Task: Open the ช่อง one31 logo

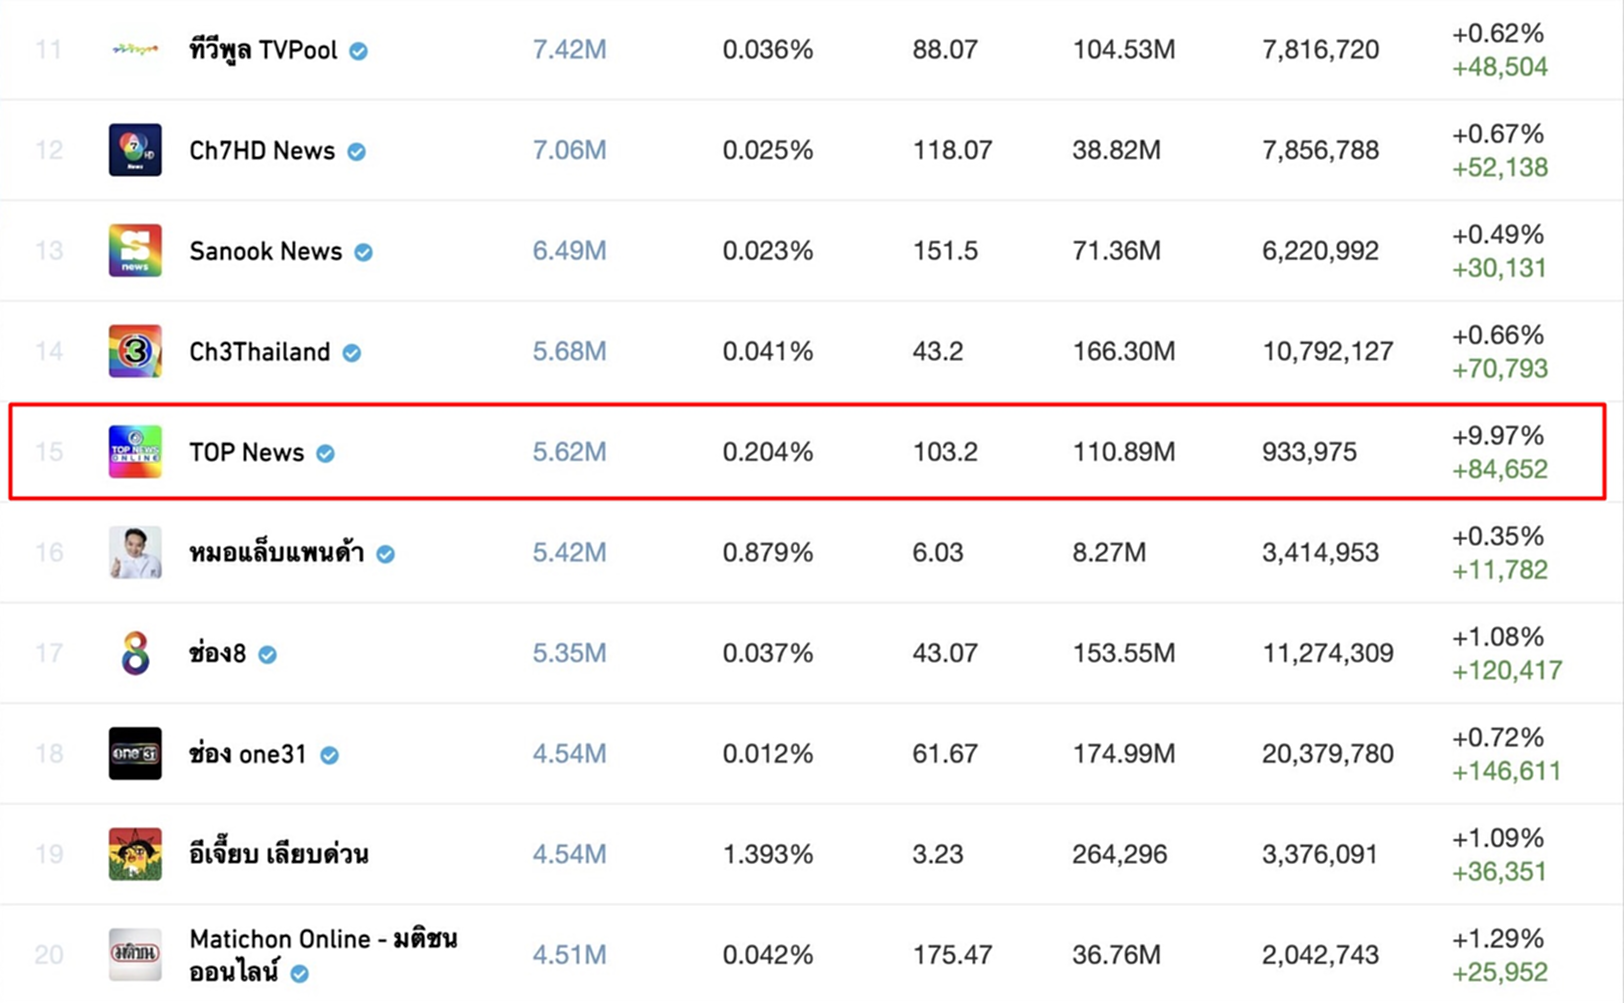Action: pyautogui.click(x=135, y=753)
